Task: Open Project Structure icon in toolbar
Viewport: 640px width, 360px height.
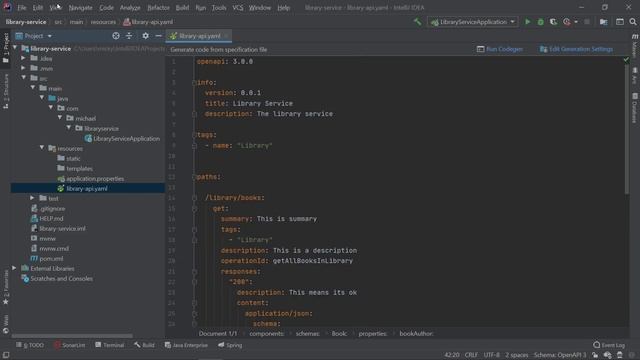Action: (604, 22)
